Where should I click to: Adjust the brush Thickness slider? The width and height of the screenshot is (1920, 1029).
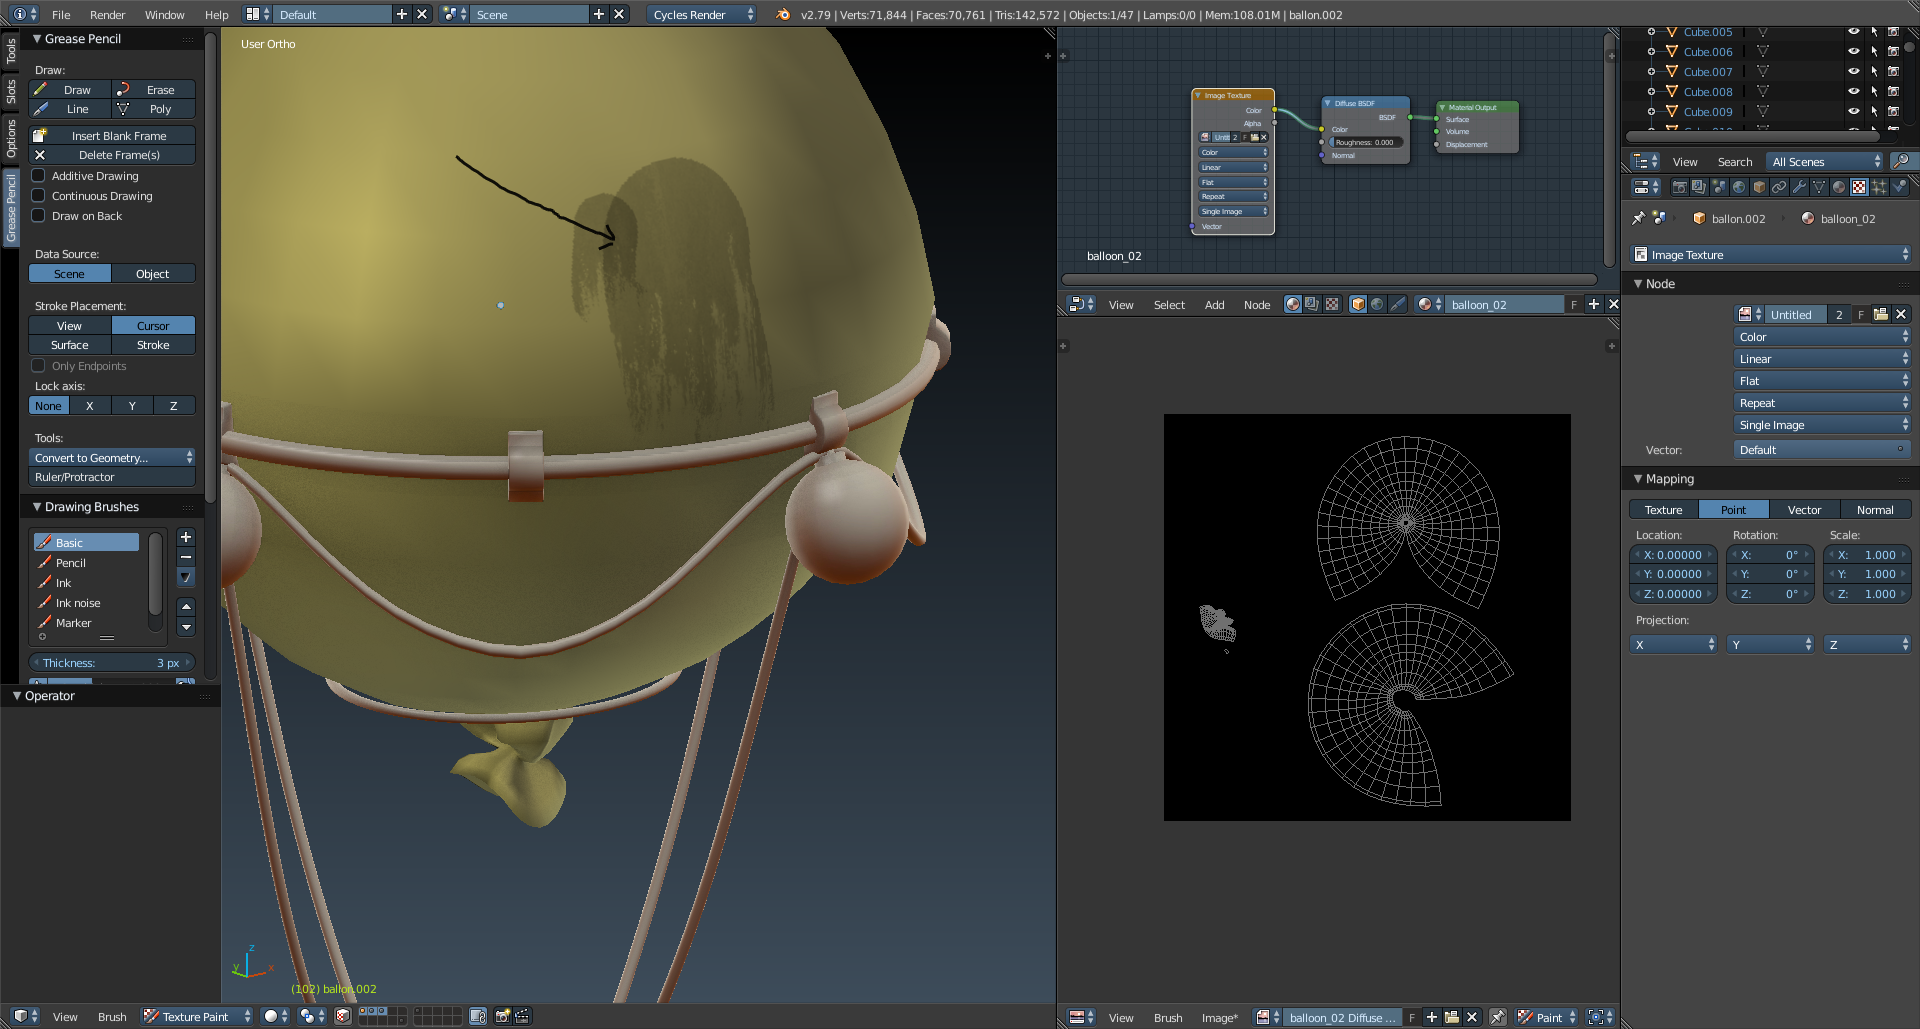coord(112,663)
